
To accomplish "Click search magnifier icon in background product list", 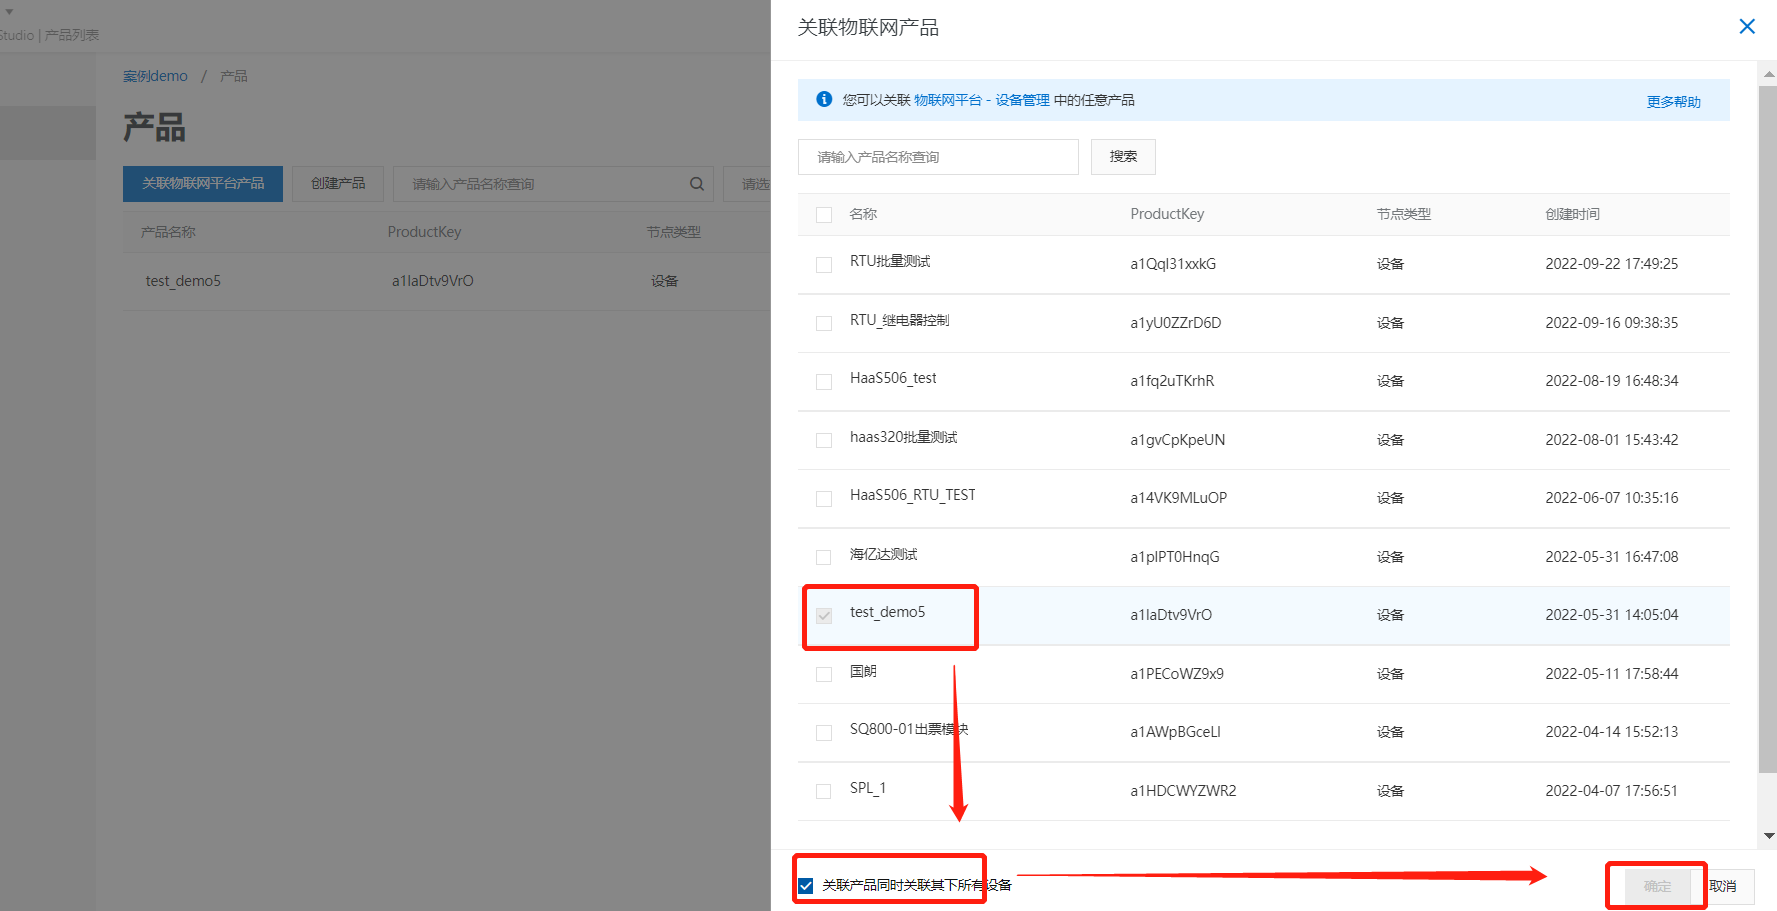I will [697, 184].
